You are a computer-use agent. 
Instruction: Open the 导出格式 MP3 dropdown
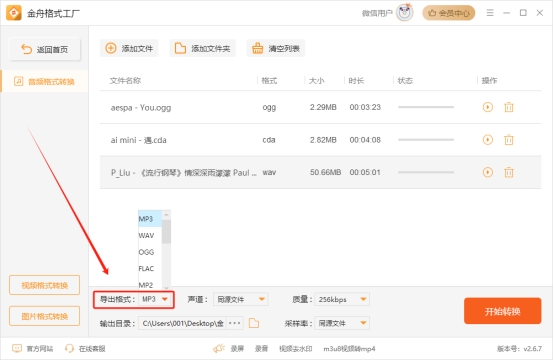click(x=155, y=299)
